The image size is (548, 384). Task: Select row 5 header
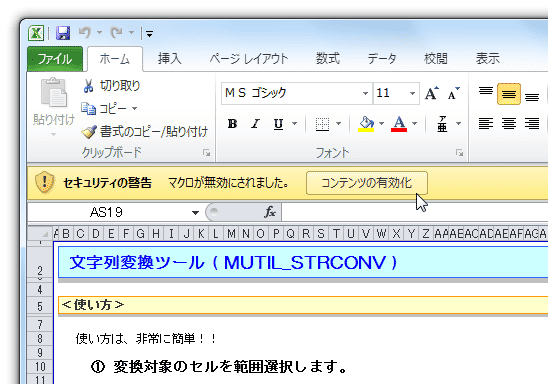click(40, 306)
